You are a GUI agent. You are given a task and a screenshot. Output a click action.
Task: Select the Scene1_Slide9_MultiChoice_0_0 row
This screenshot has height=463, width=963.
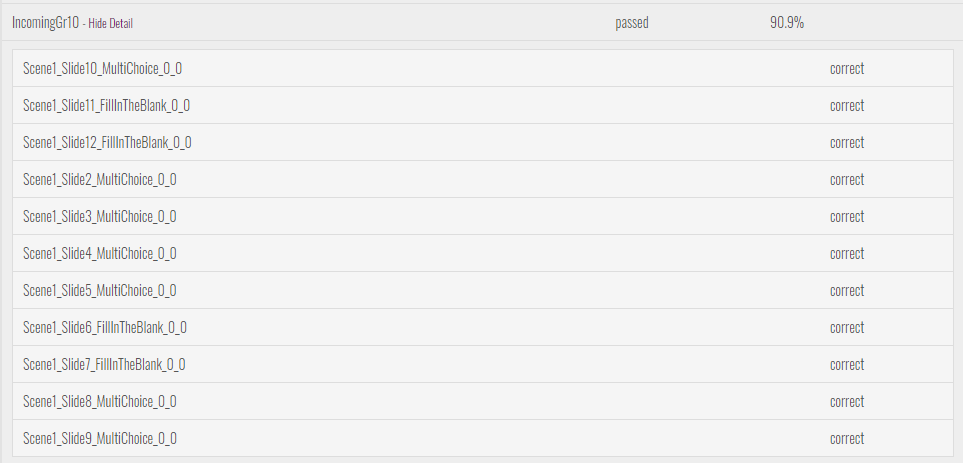(483, 438)
